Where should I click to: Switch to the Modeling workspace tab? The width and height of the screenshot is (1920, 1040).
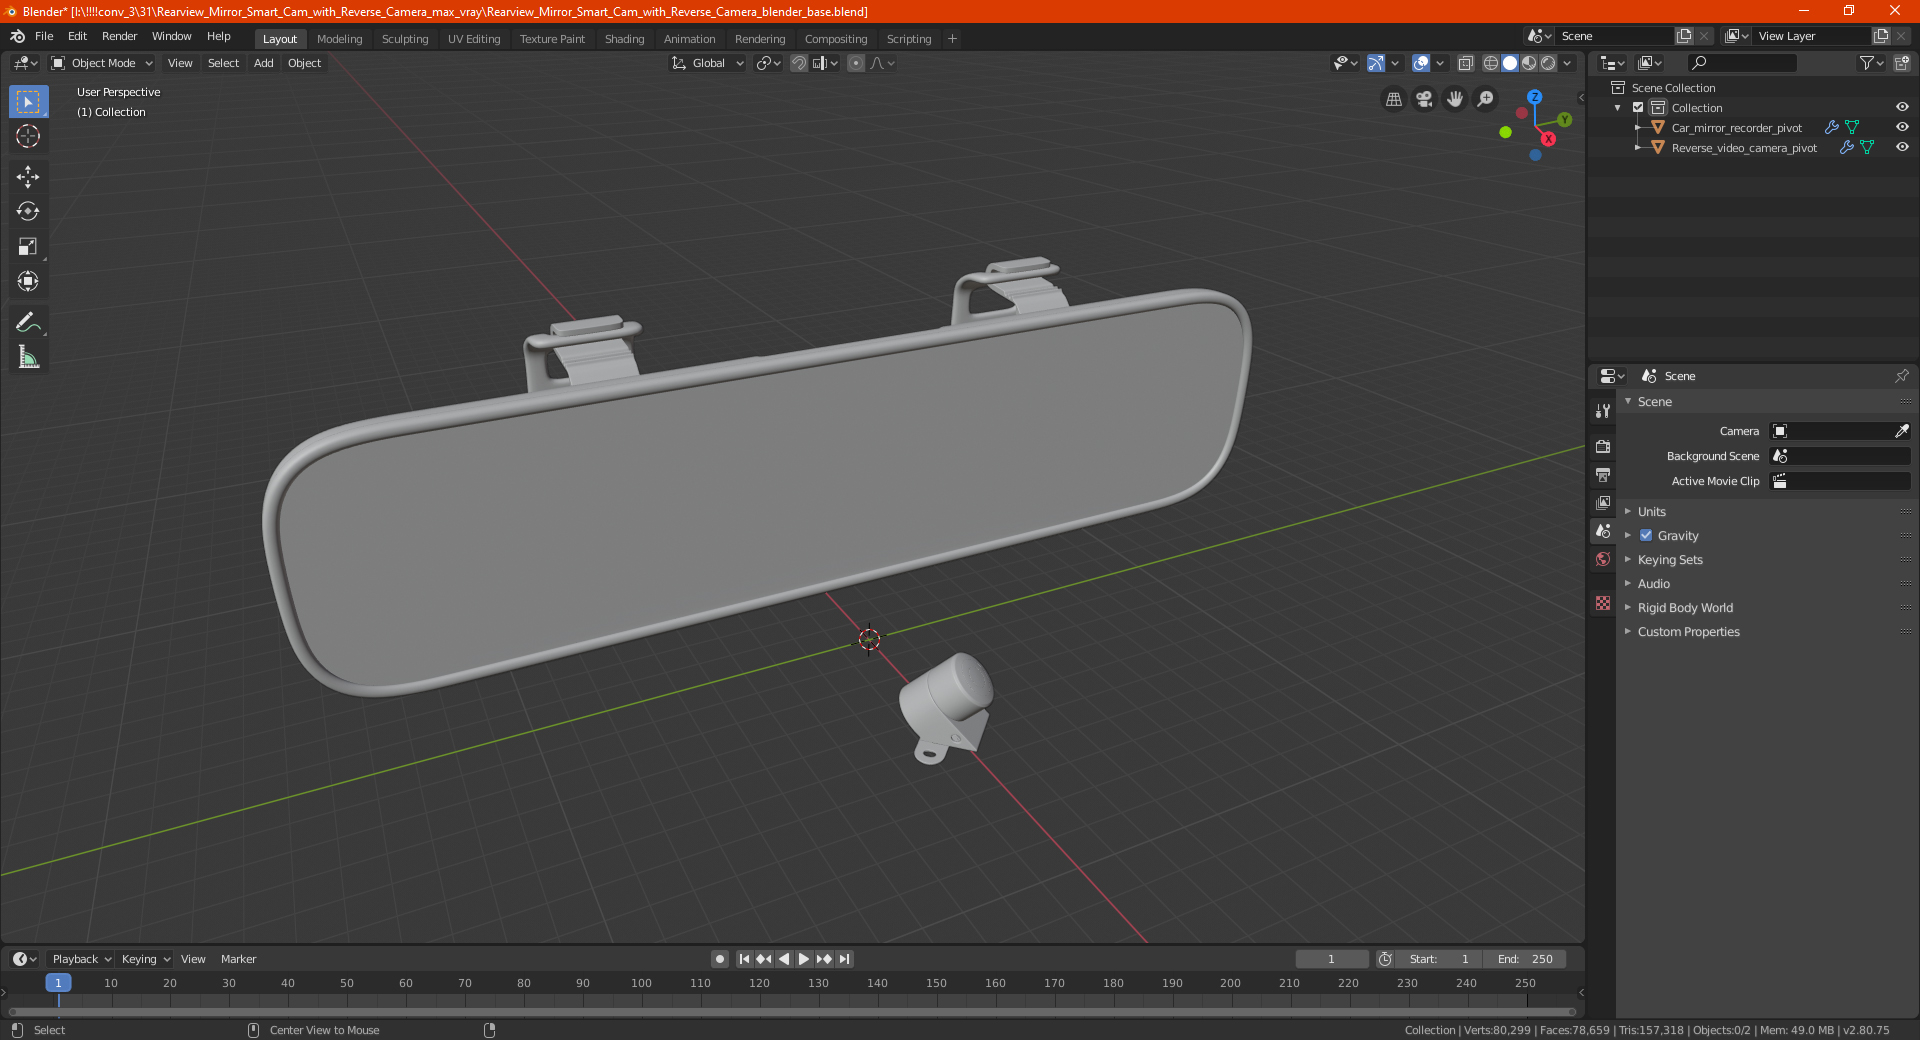(339, 39)
